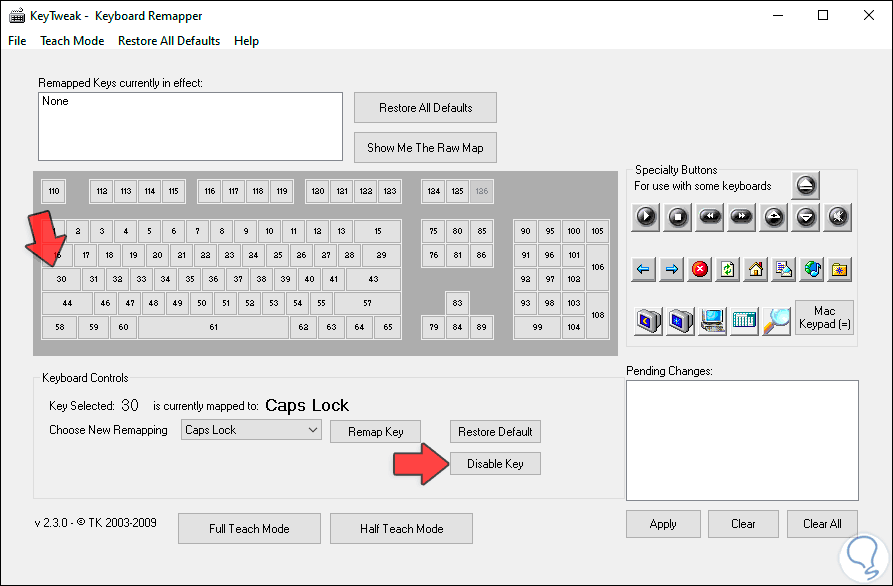Click the Apply button
The image size is (893, 586).
click(663, 524)
